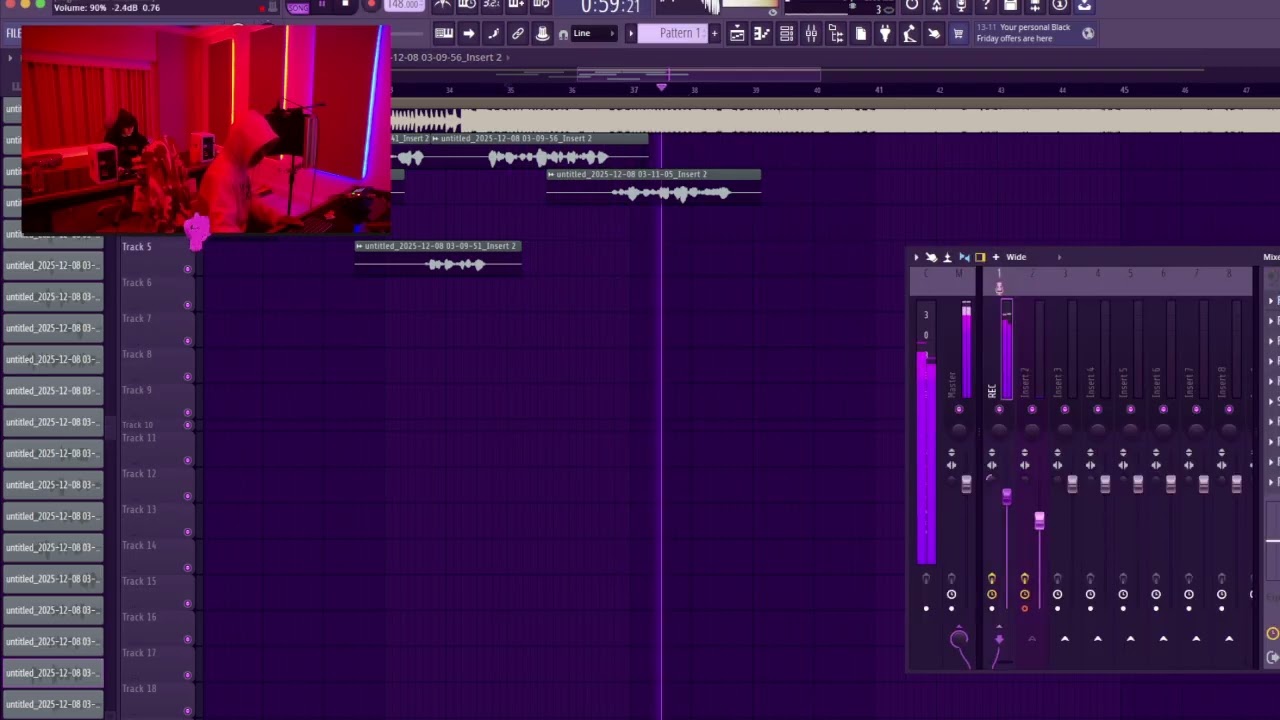Open the Mixer view icon
Screen dimensions: 1280x720
(811, 34)
